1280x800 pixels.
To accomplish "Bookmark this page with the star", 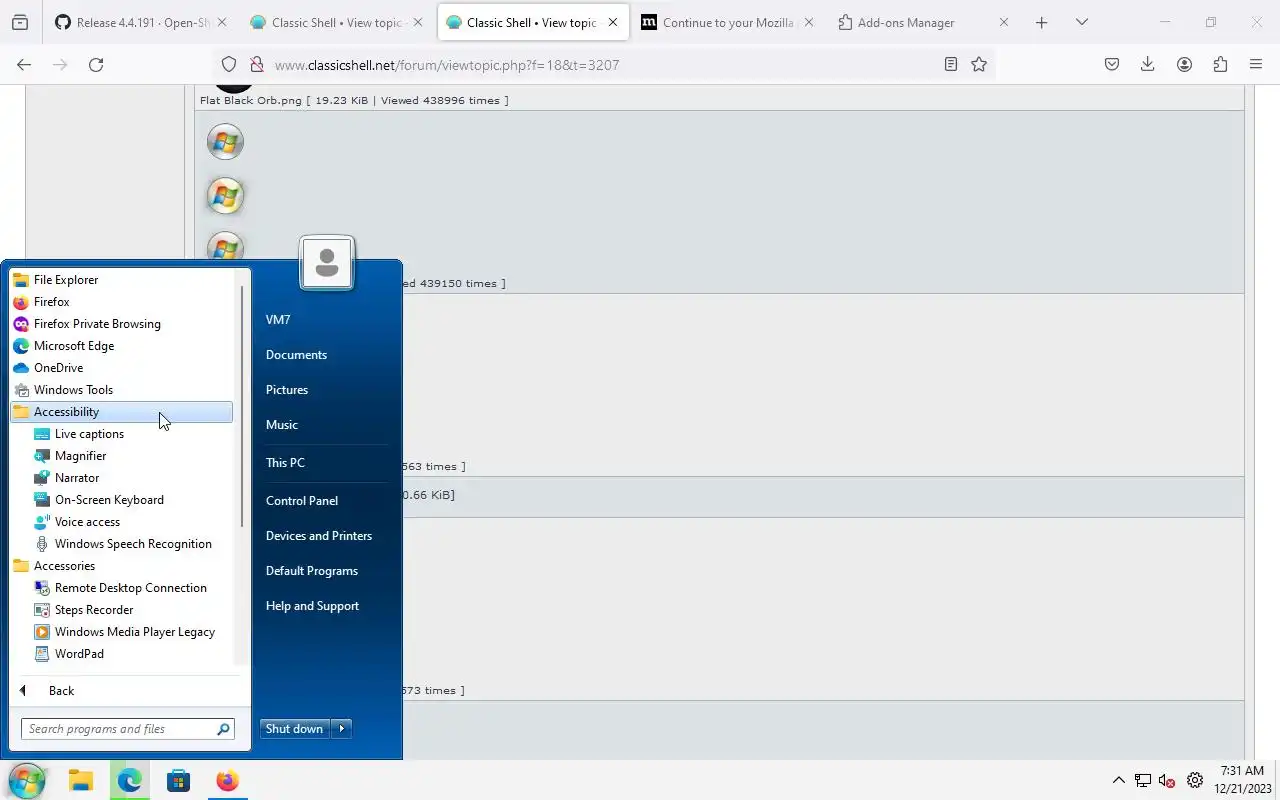I will pyautogui.click(x=979, y=64).
